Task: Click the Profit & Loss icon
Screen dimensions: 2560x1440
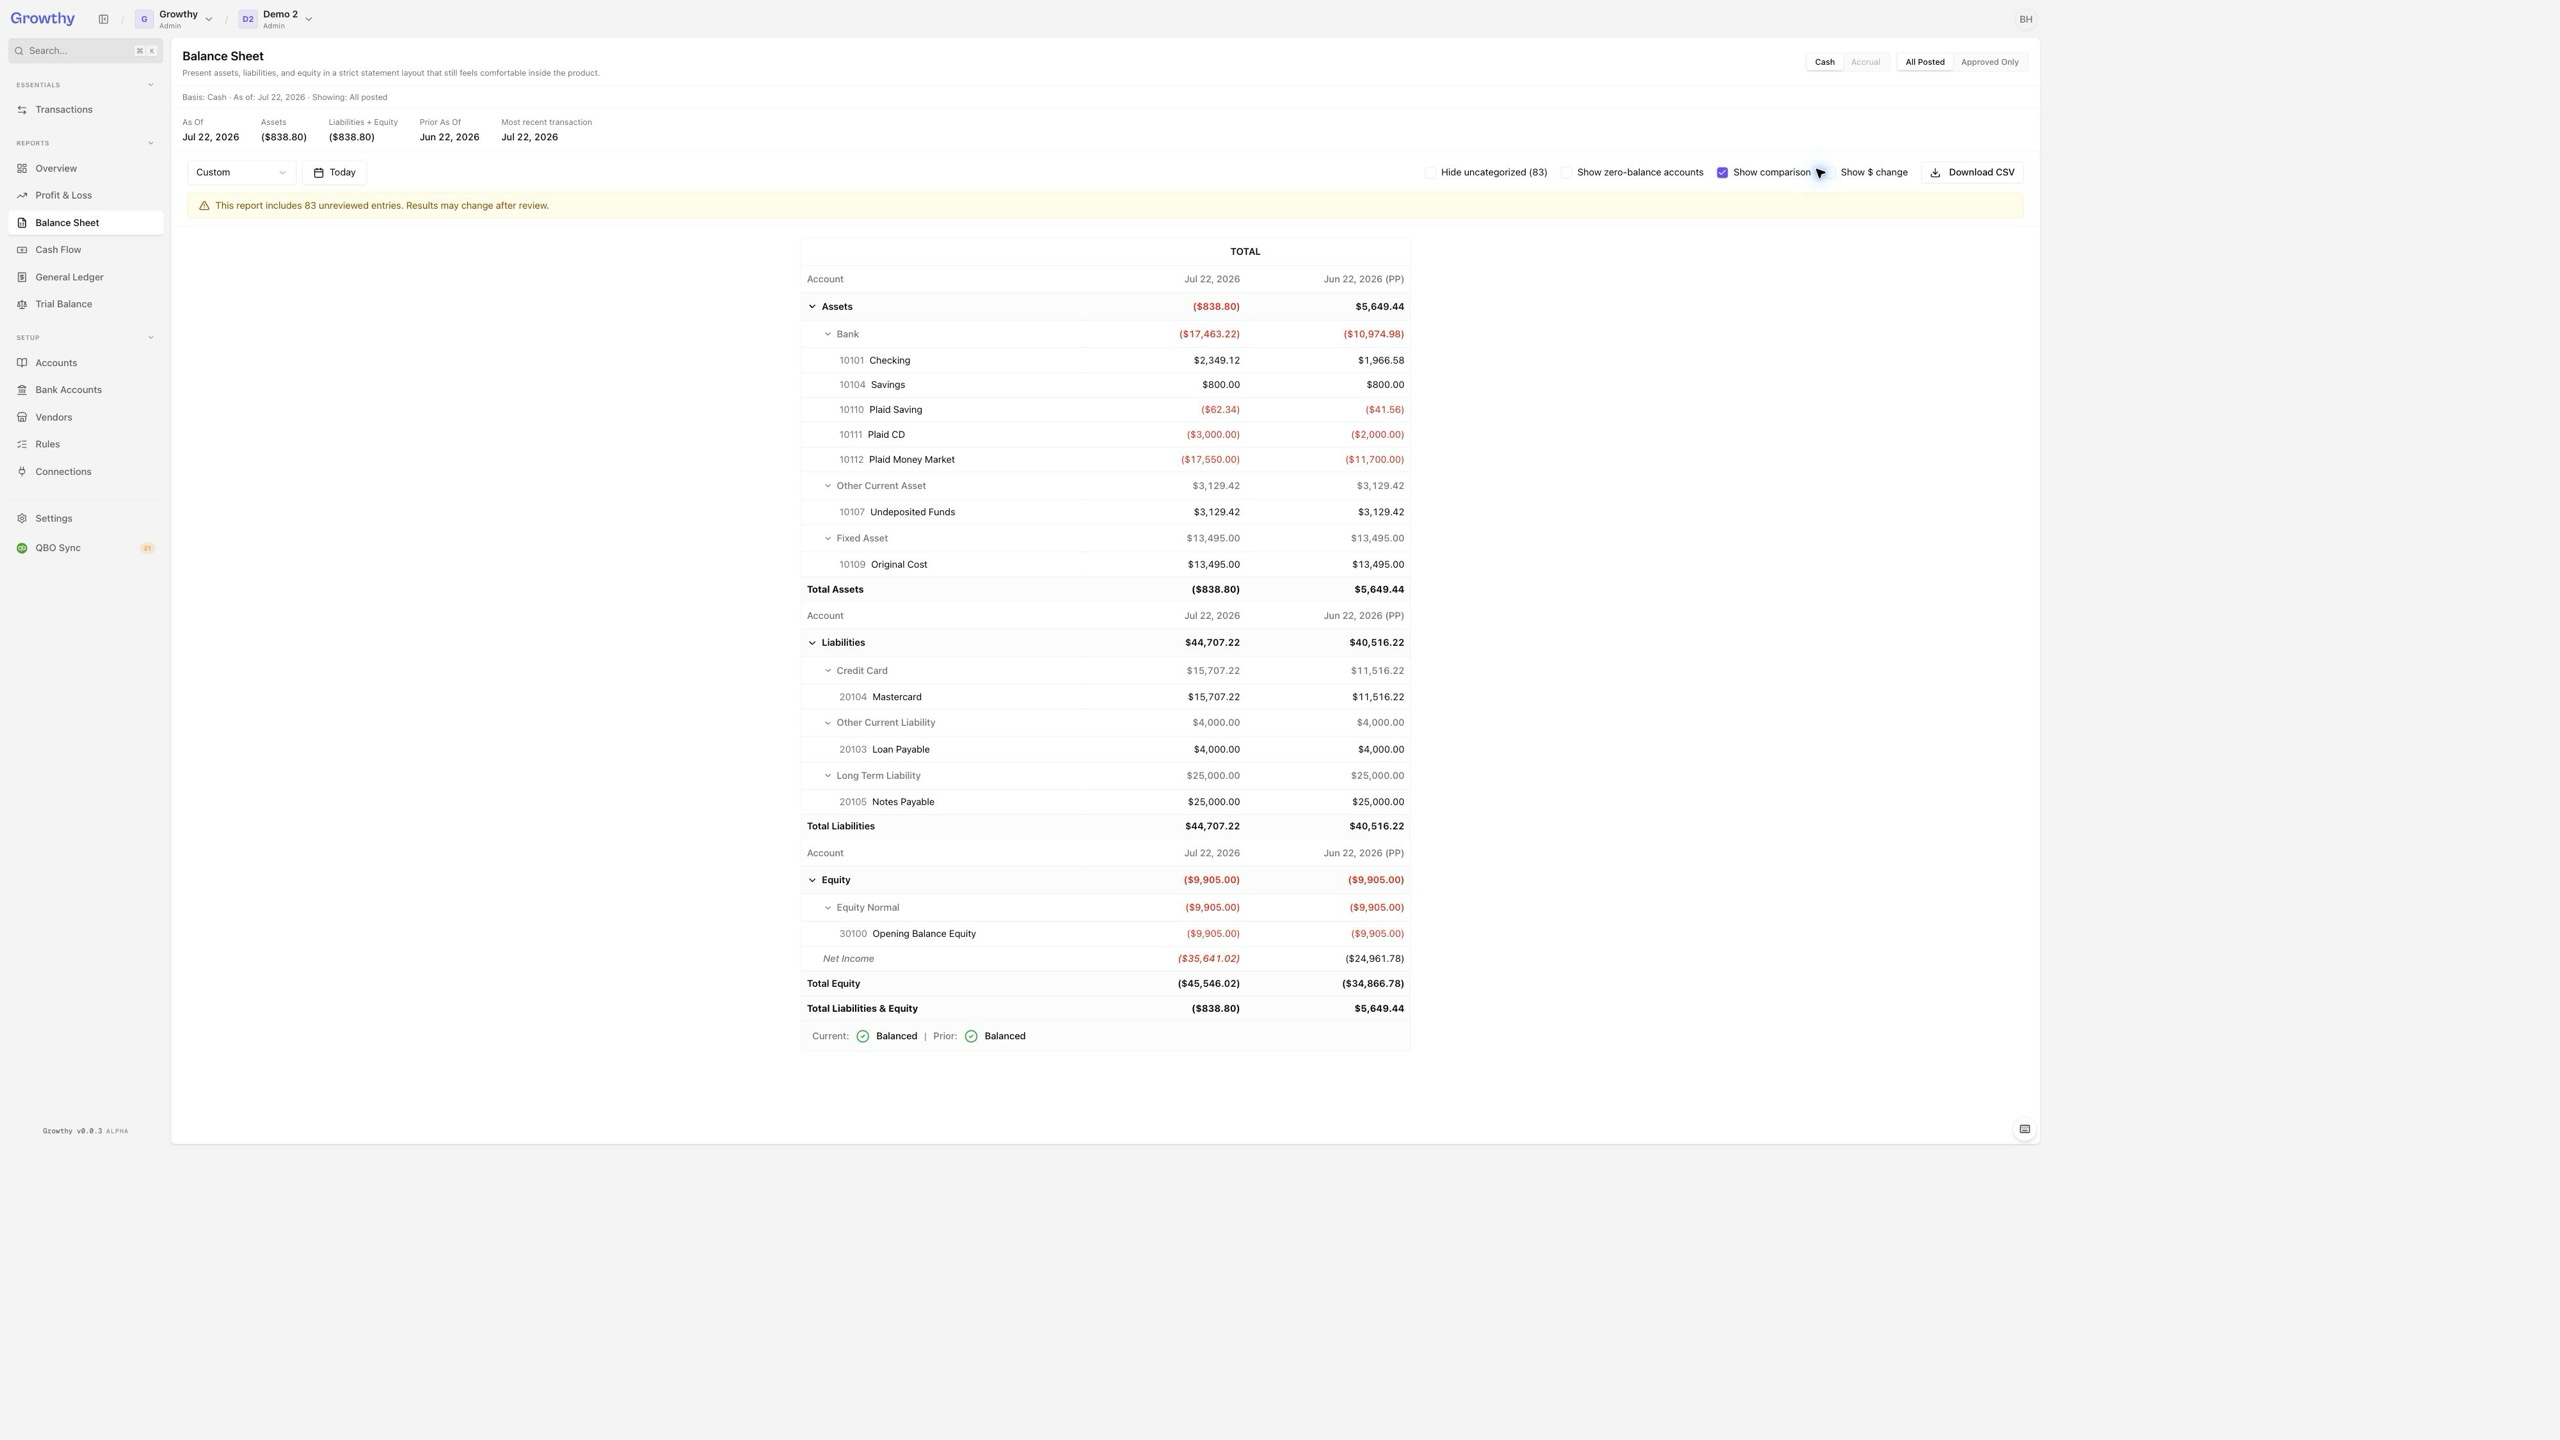Action: pos(22,196)
